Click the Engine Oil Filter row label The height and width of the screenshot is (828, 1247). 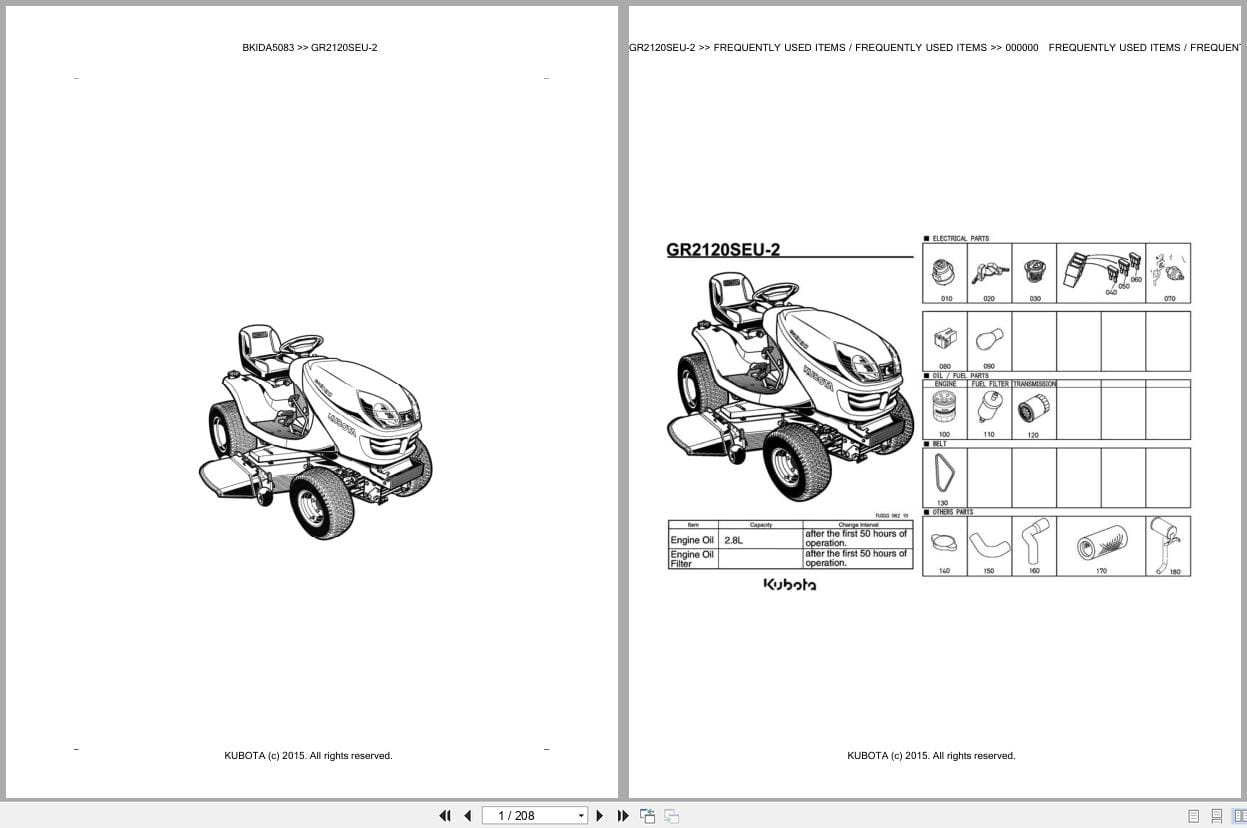692,559
